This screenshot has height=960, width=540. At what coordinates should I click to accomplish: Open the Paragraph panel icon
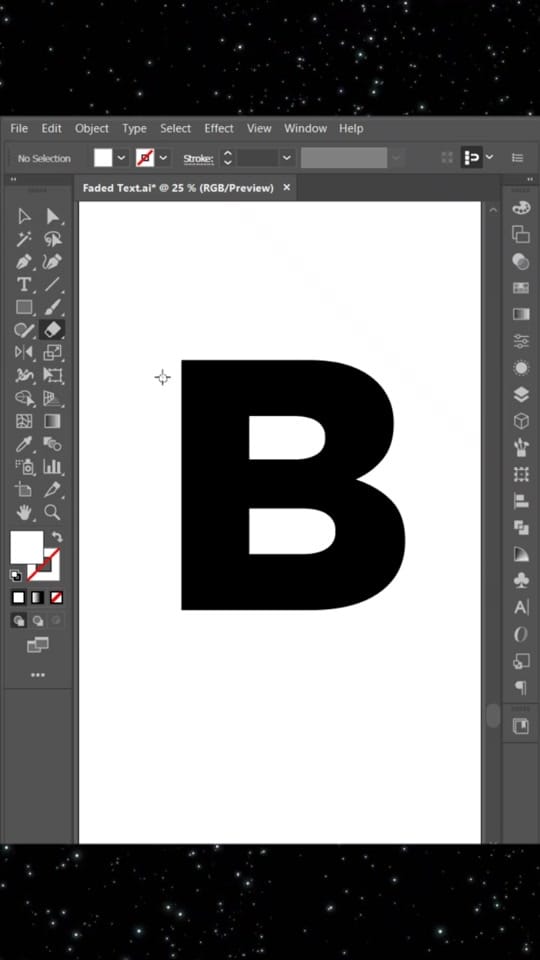(x=521, y=688)
